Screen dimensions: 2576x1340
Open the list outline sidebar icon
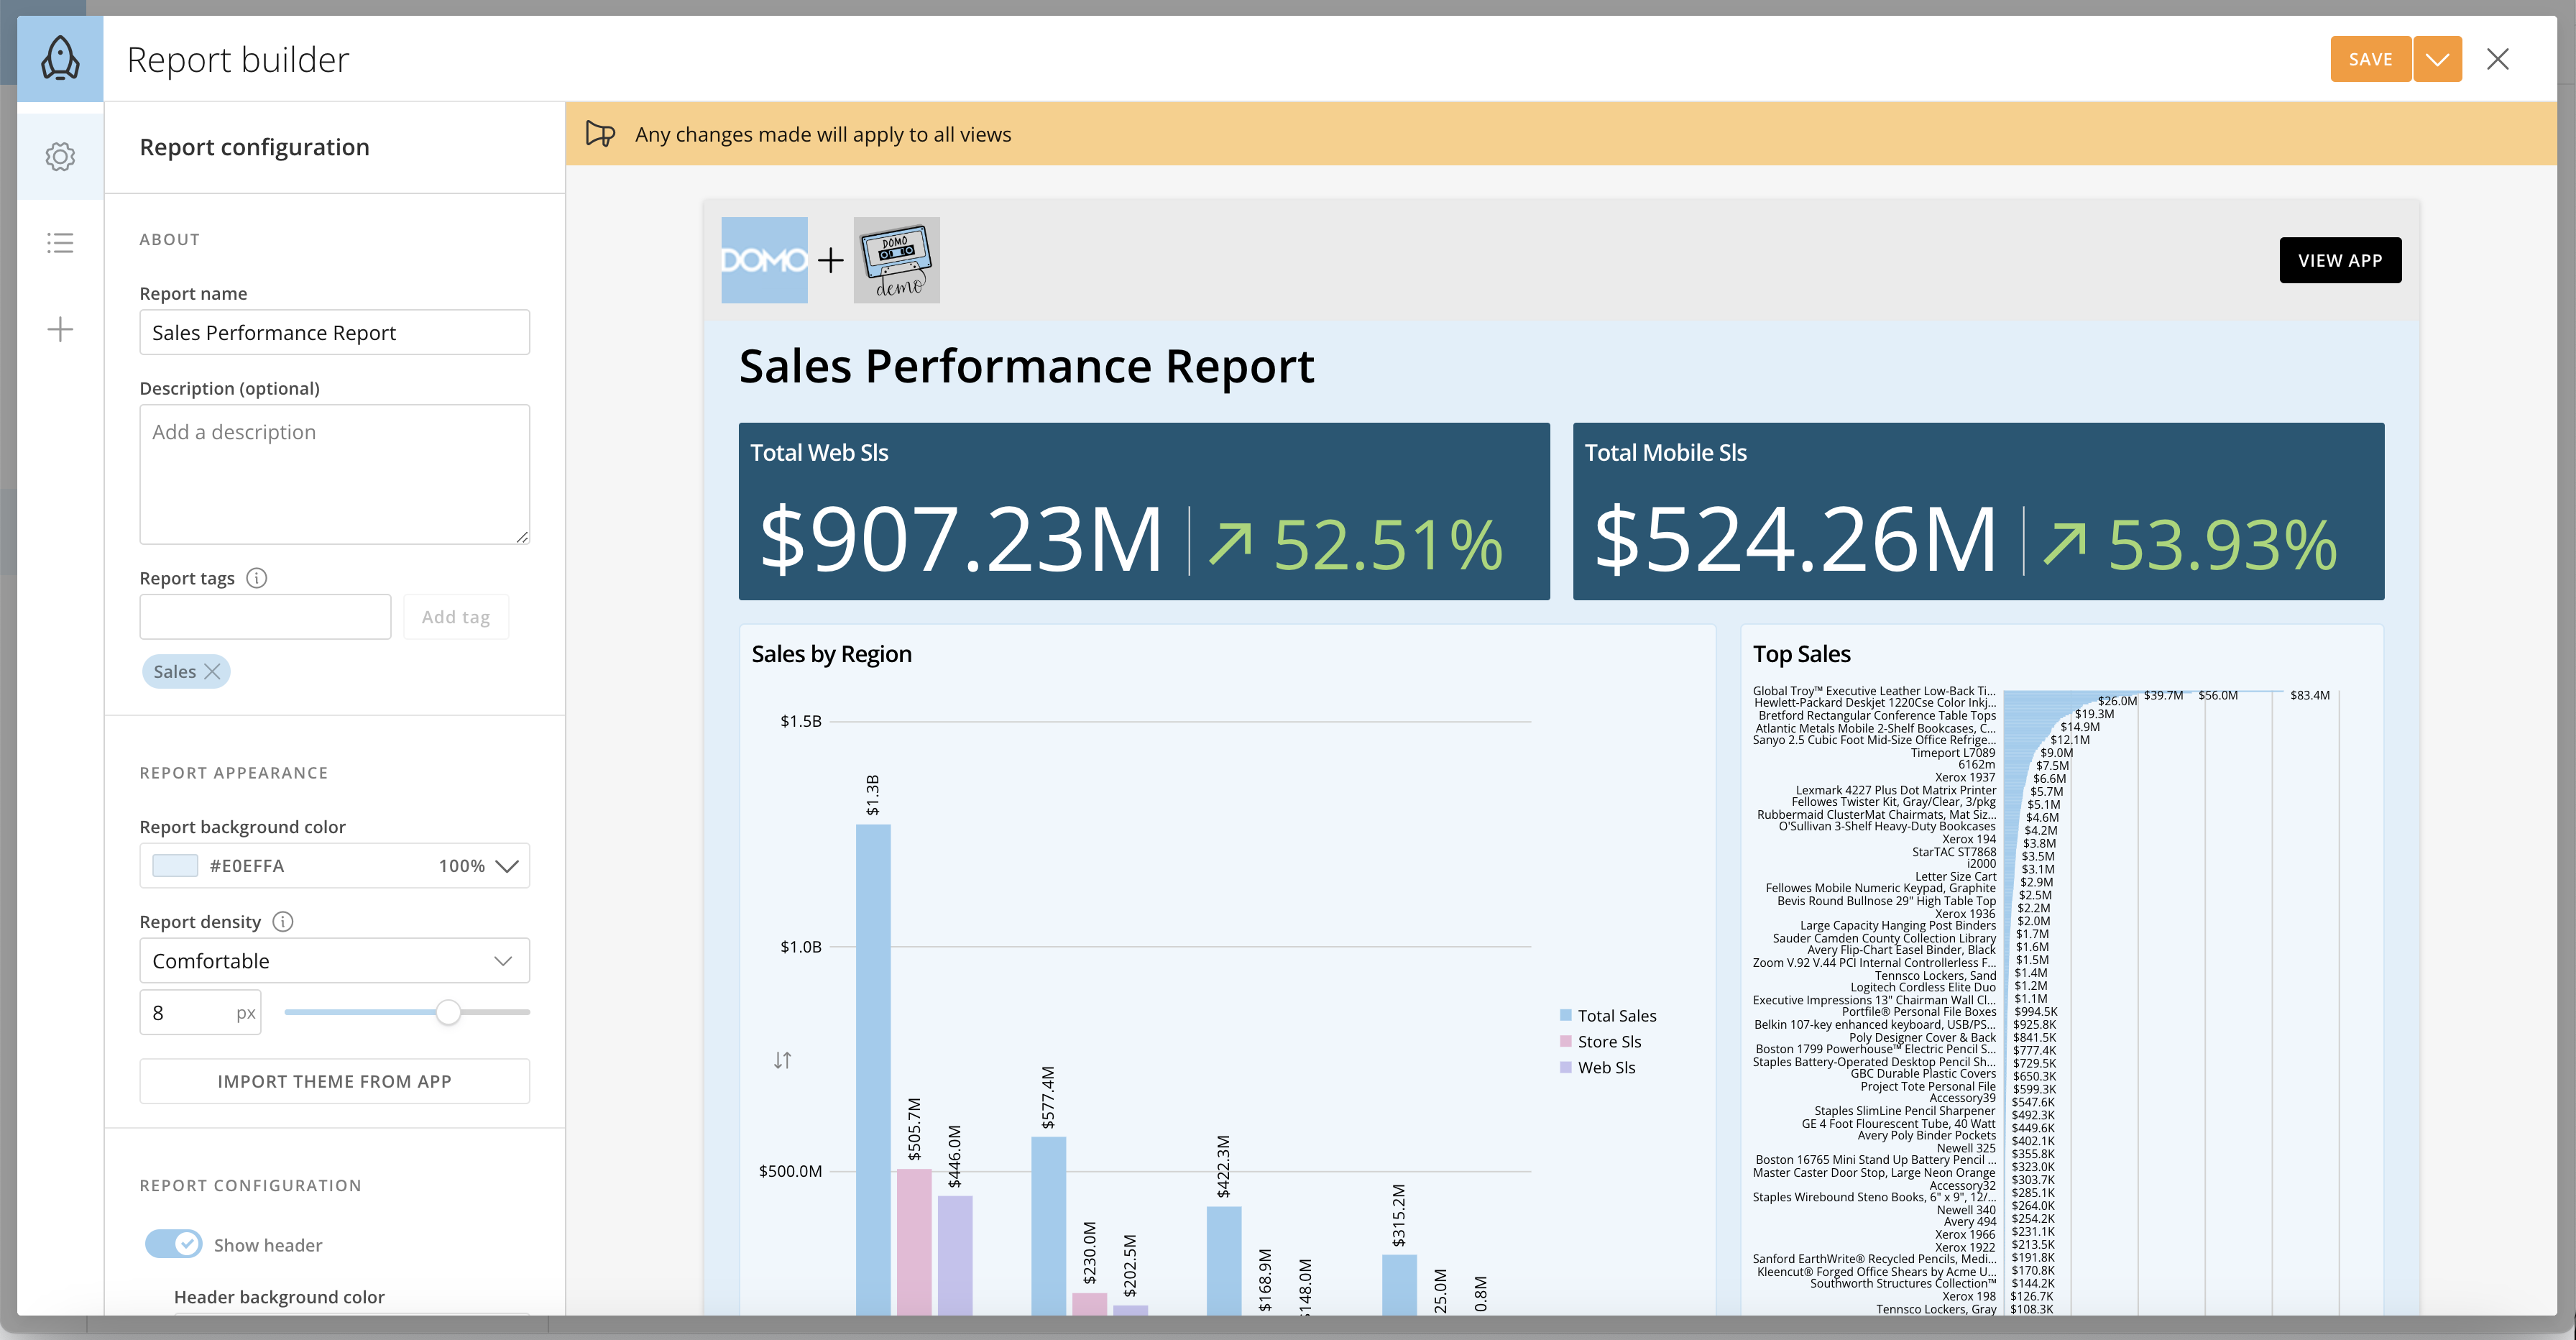(x=60, y=243)
